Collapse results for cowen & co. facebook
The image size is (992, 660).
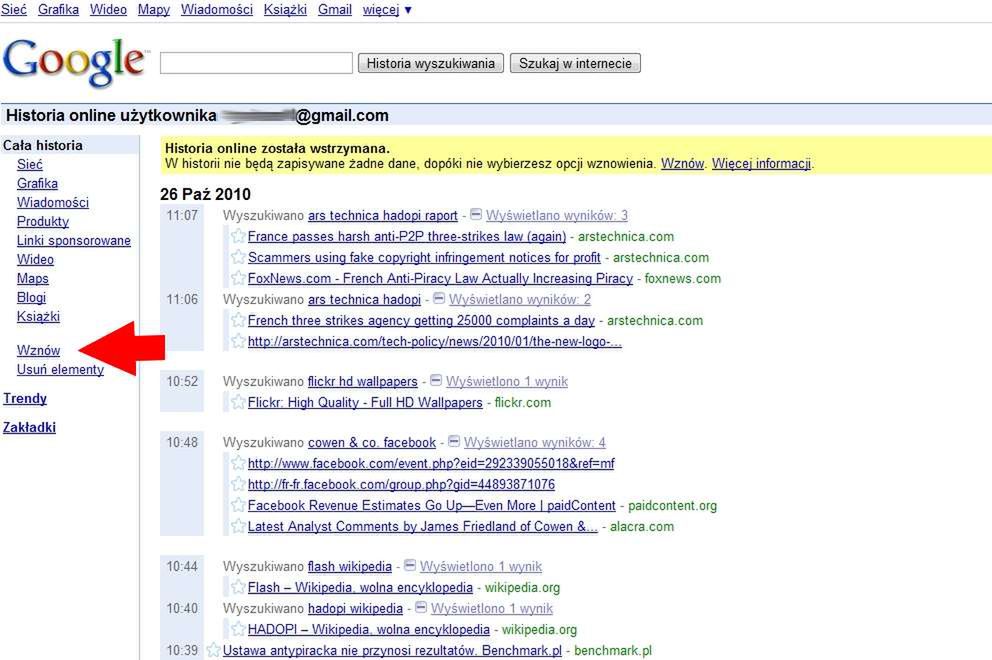point(454,442)
